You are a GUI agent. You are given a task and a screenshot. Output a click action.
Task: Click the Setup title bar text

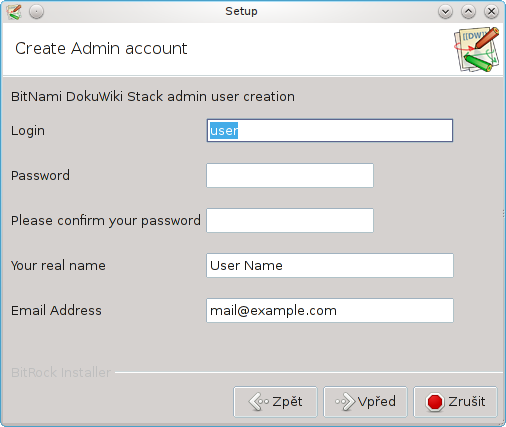click(241, 11)
